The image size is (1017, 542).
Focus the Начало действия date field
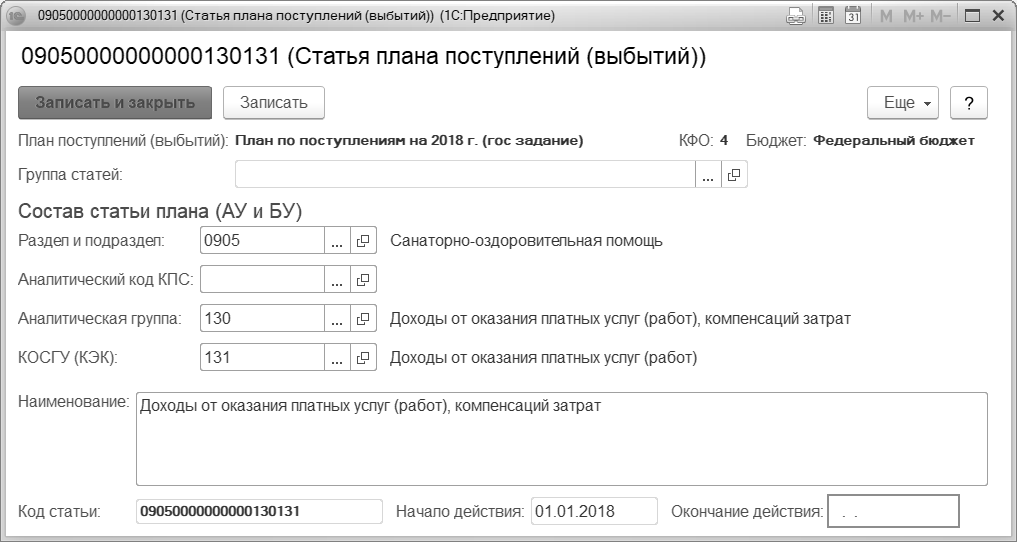coord(594,511)
